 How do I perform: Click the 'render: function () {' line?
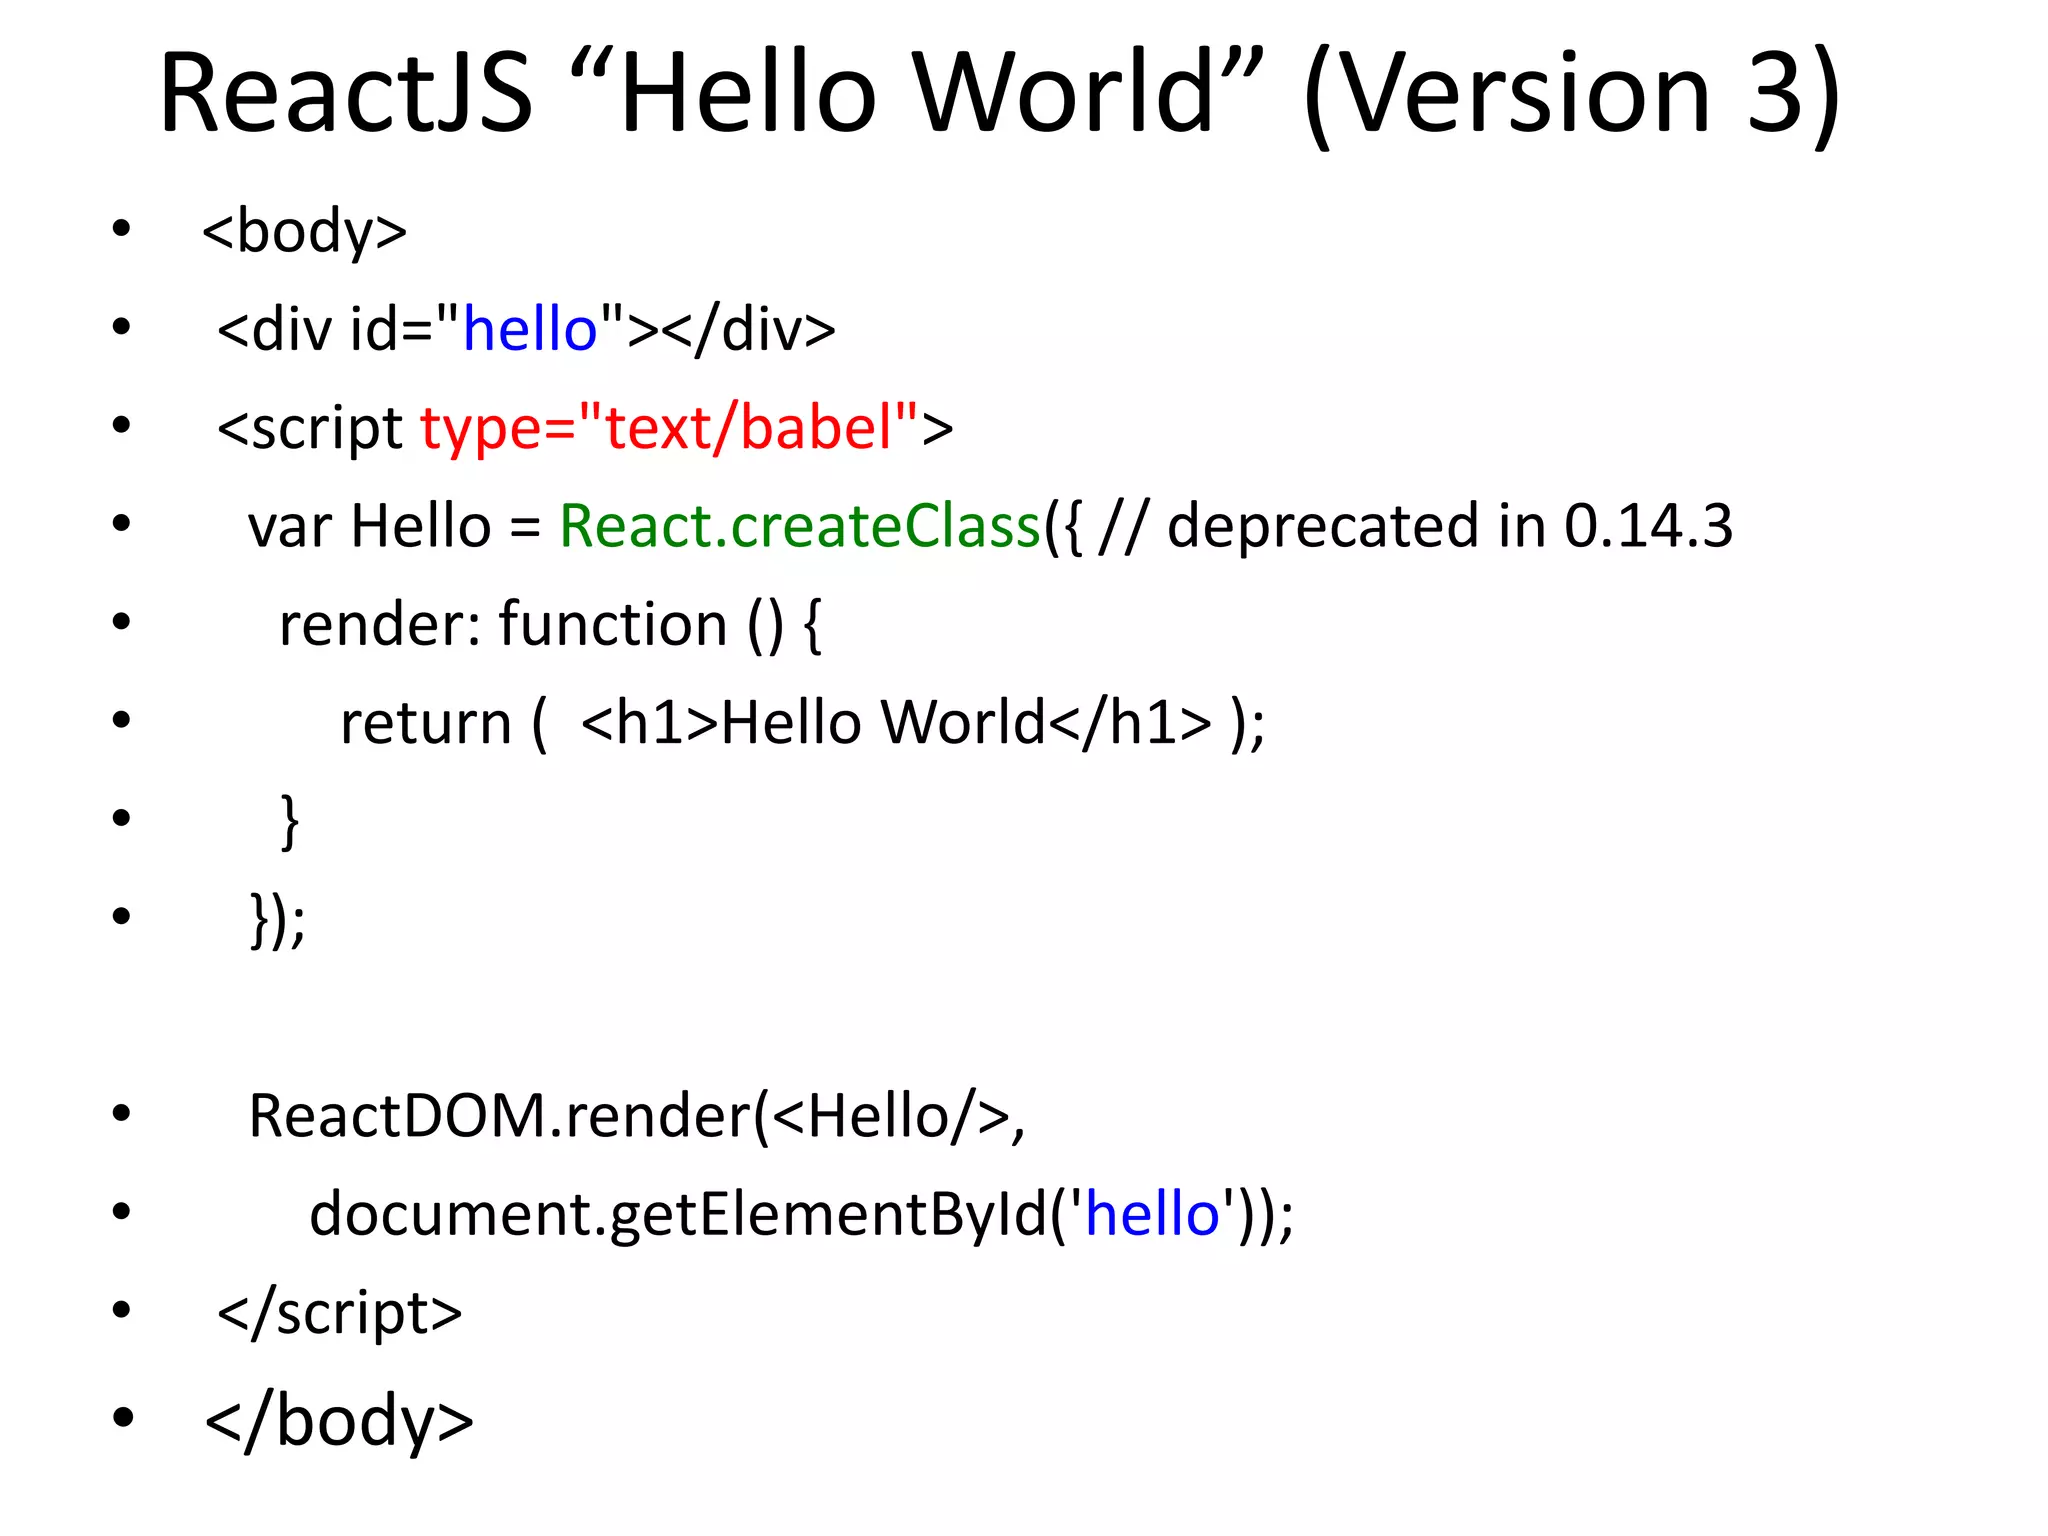[x=550, y=625]
